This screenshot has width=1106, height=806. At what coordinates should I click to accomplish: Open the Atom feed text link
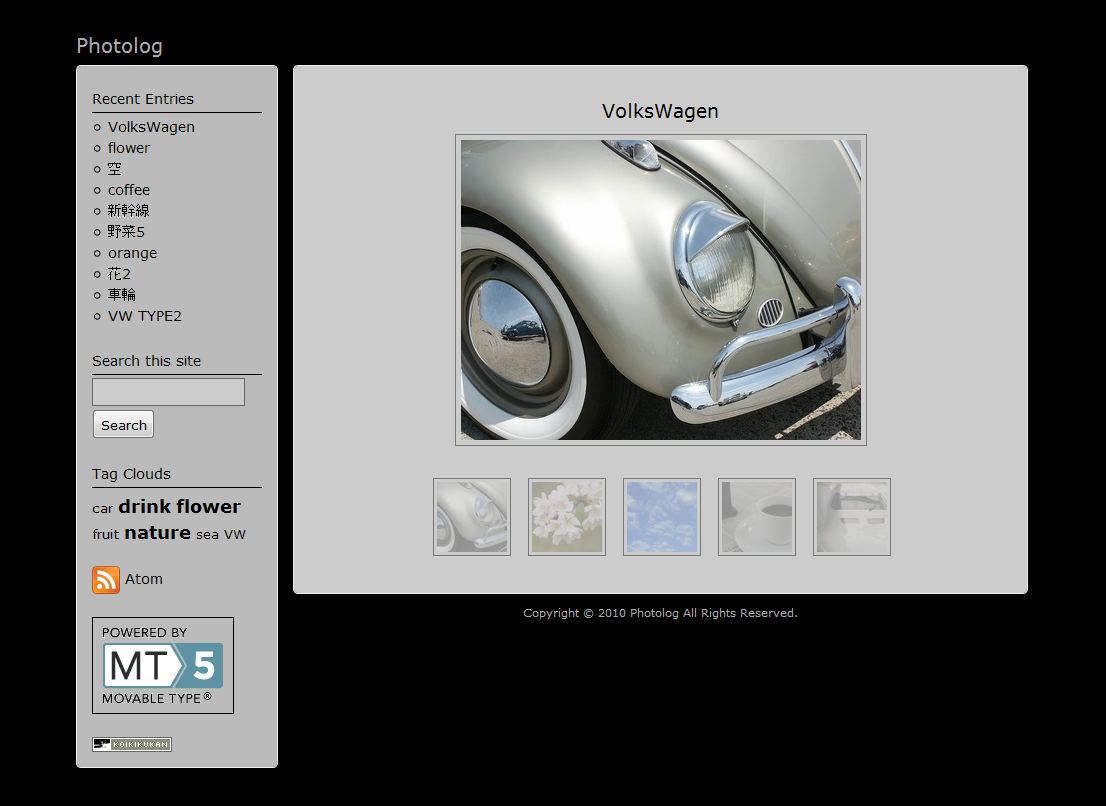[x=144, y=579]
